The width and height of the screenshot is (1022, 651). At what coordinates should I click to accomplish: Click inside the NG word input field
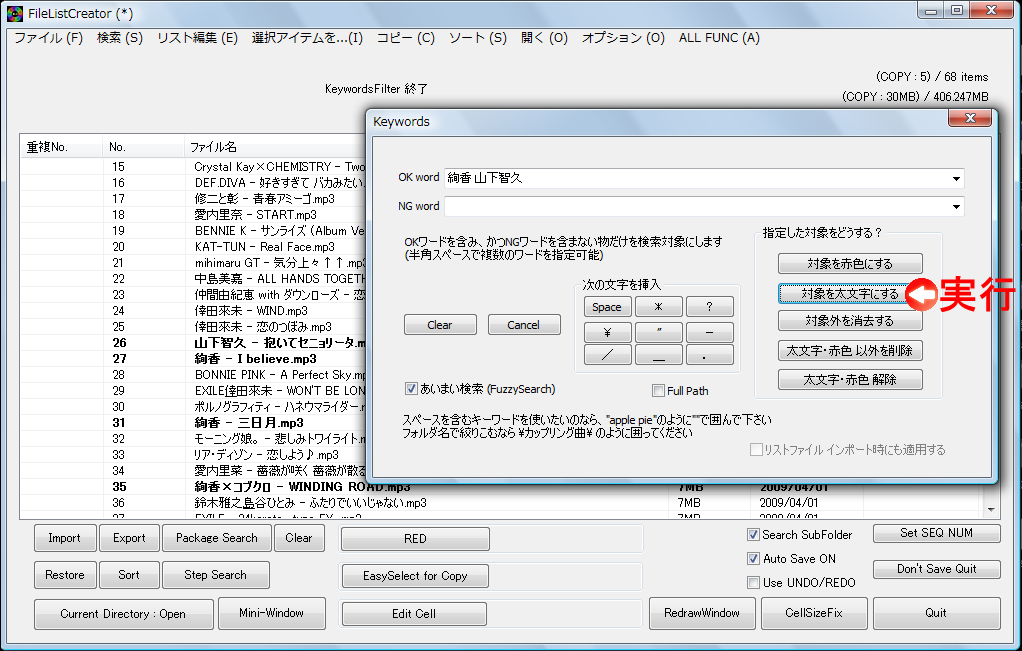(700, 207)
